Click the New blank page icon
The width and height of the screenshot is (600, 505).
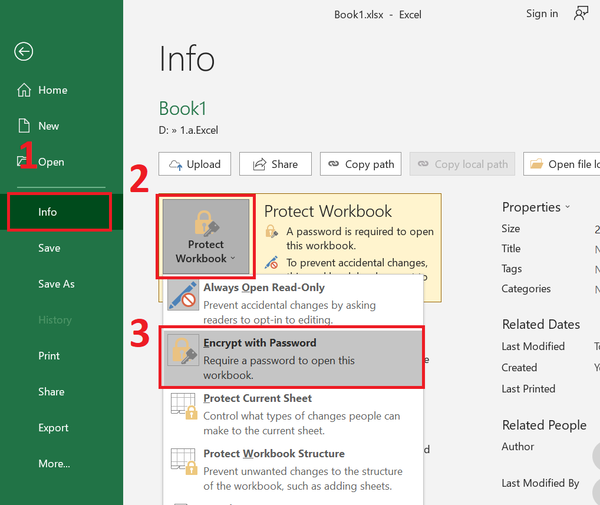24,125
